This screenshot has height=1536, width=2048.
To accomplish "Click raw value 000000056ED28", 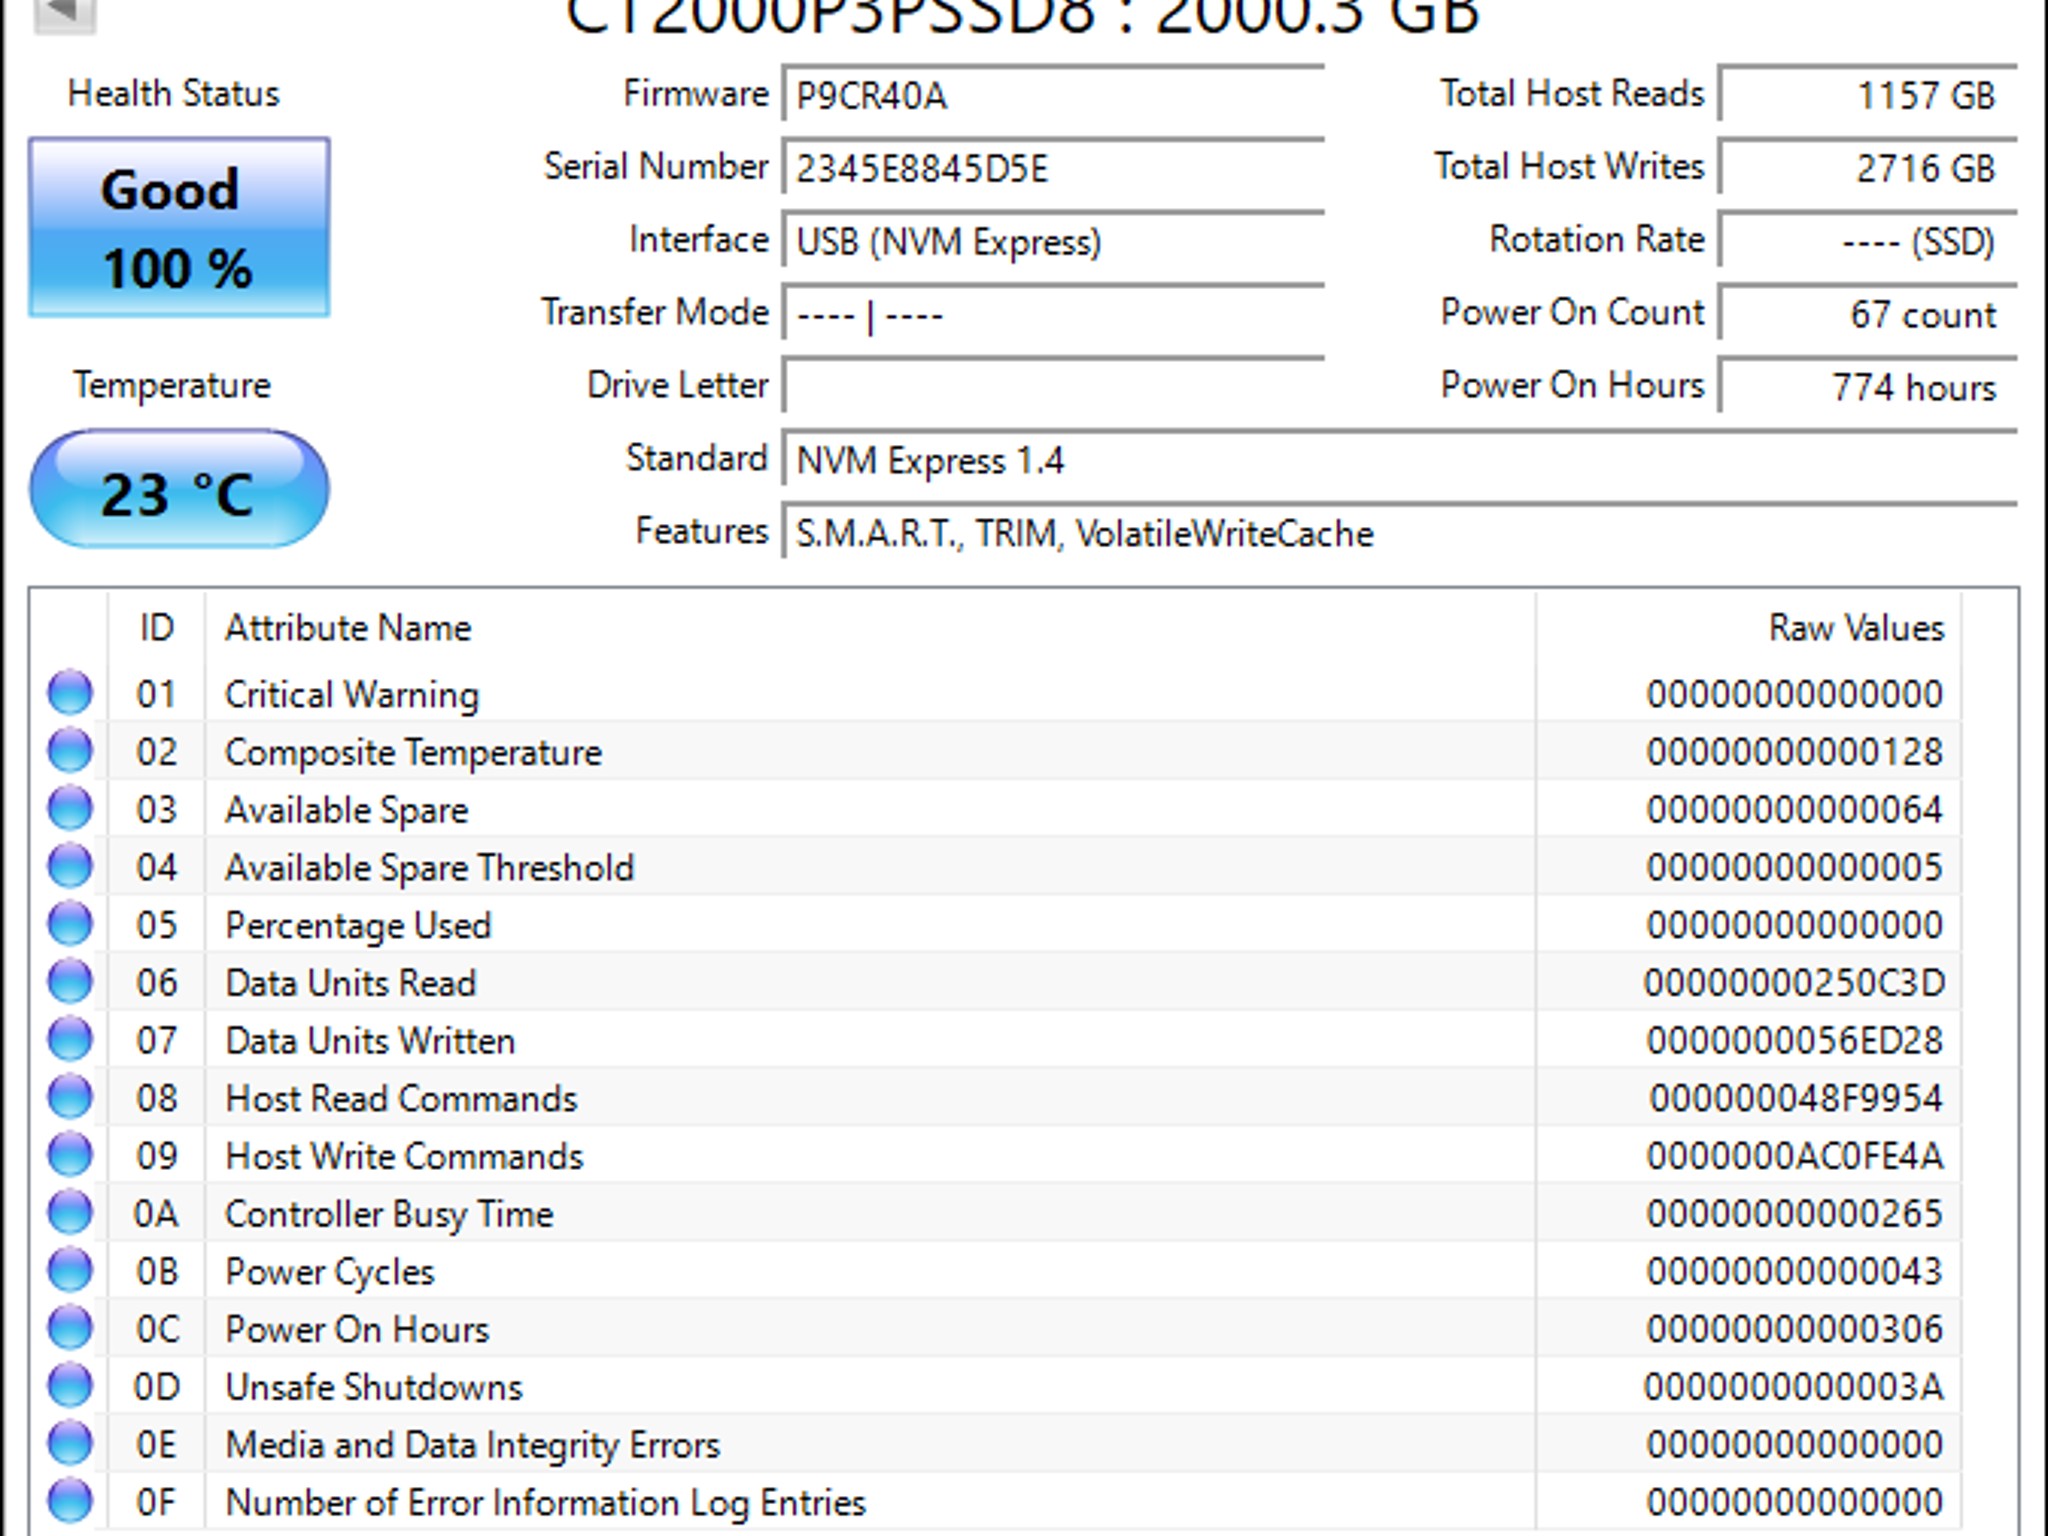I will tap(1794, 1041).
